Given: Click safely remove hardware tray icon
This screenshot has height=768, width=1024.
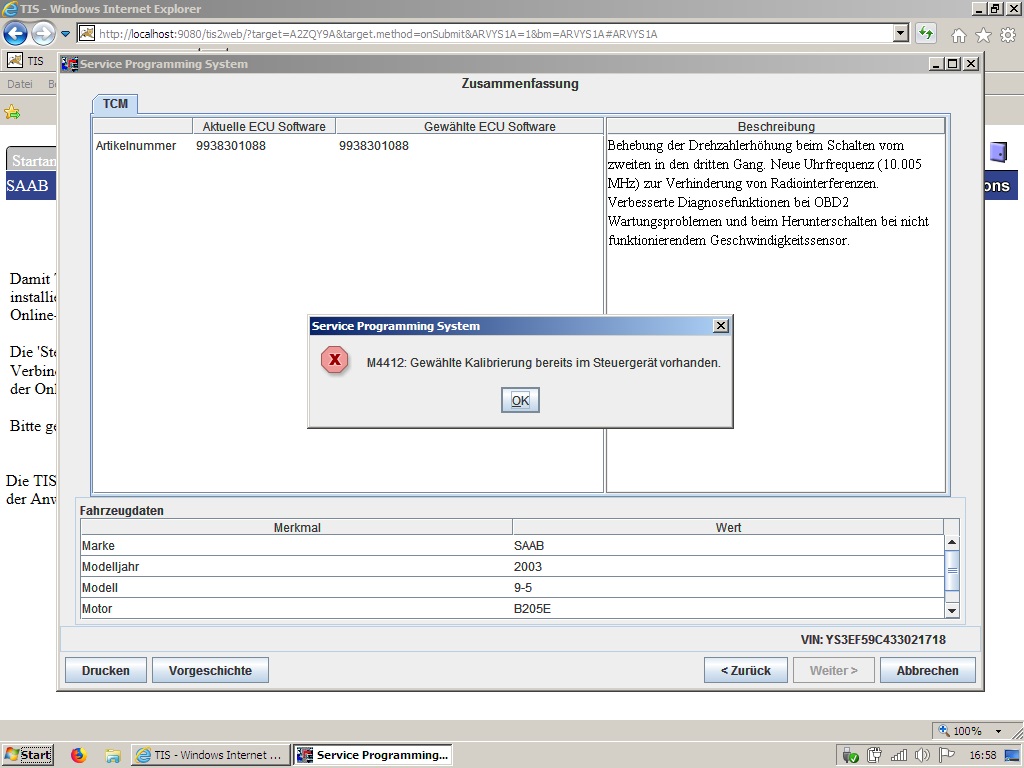Looking at the screenshot, I should pos(850,756).
